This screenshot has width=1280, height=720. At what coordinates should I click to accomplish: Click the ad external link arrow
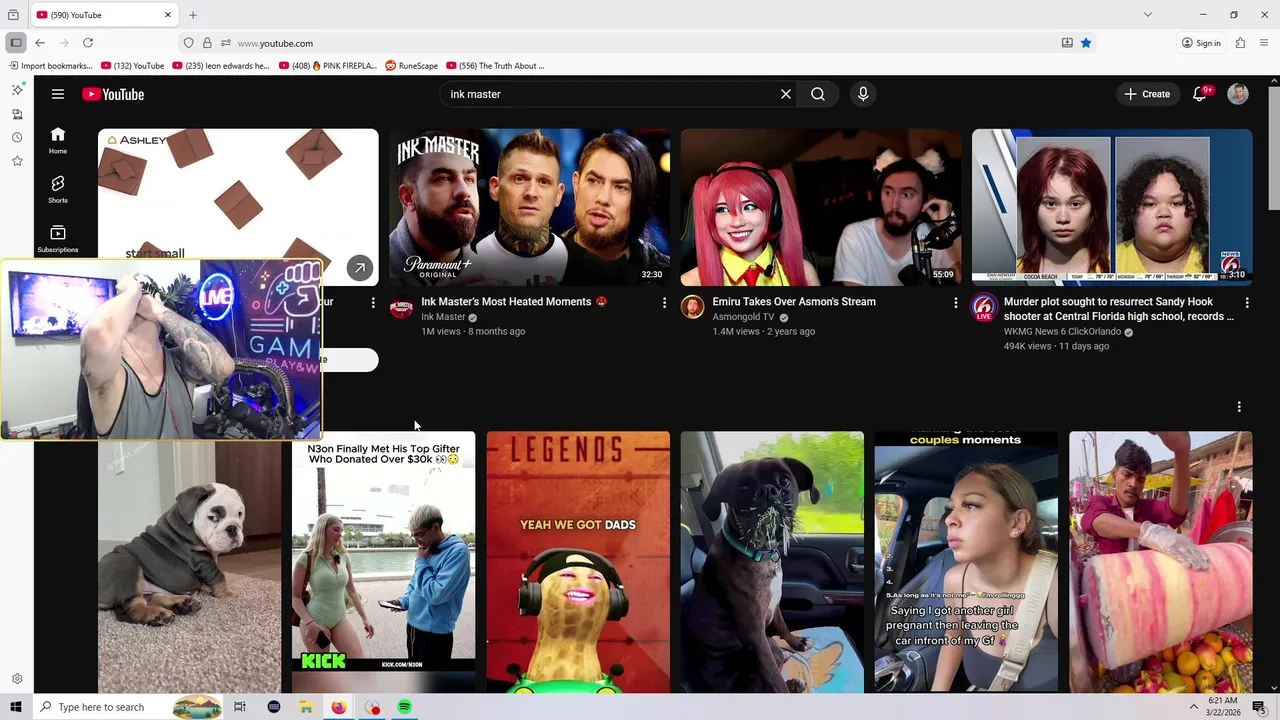pos(360,268)
